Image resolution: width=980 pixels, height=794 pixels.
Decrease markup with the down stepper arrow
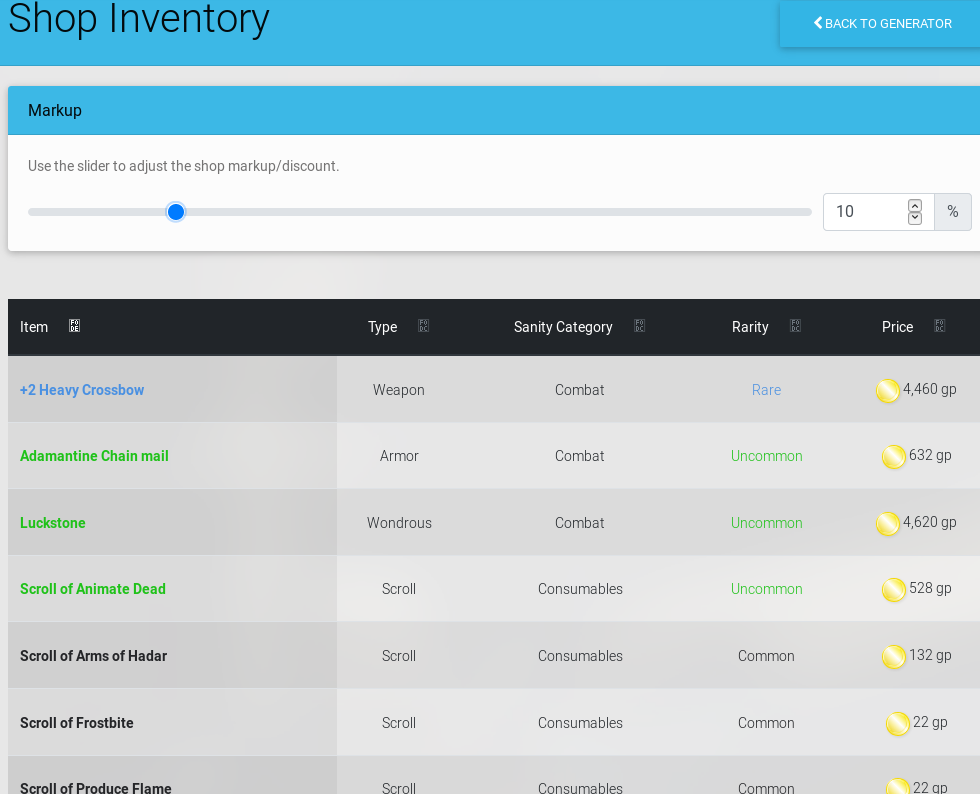915,218
